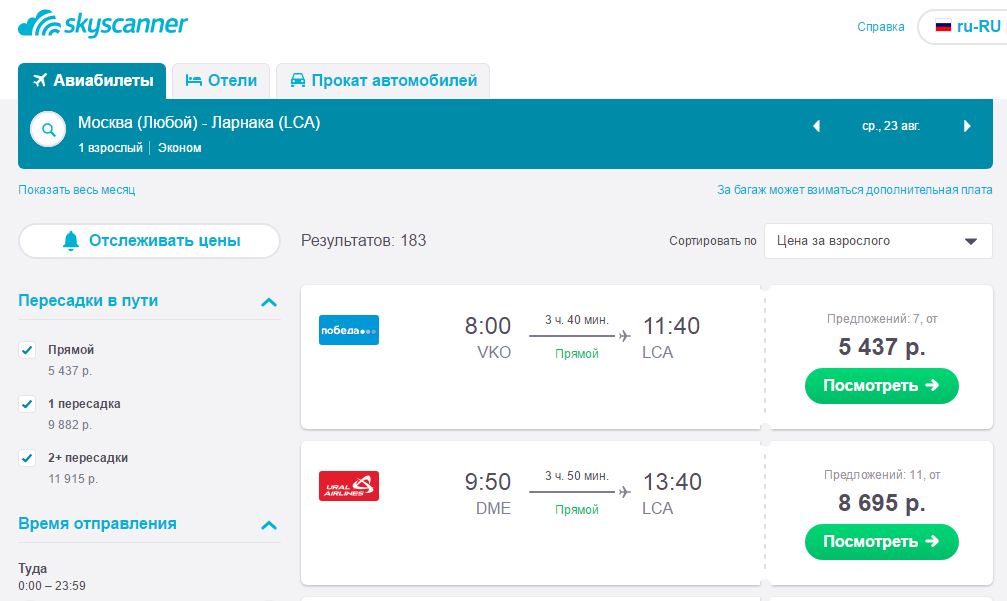Click the Russian flag icon

click(943, 27)
